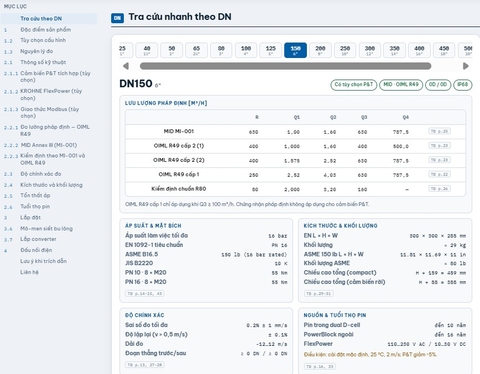This screenshot has width=480, height=374.
Task: Go to 'Lắp converter' section
Action: click(38, 239)
